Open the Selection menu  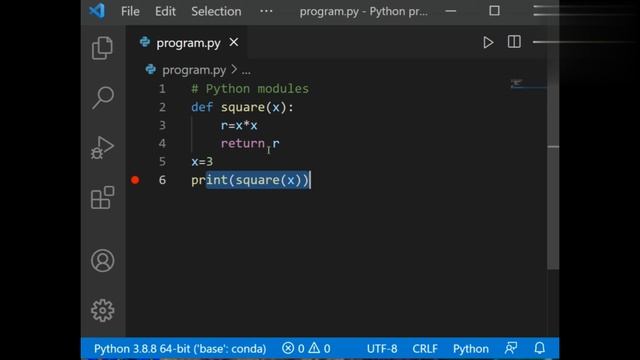216,11
